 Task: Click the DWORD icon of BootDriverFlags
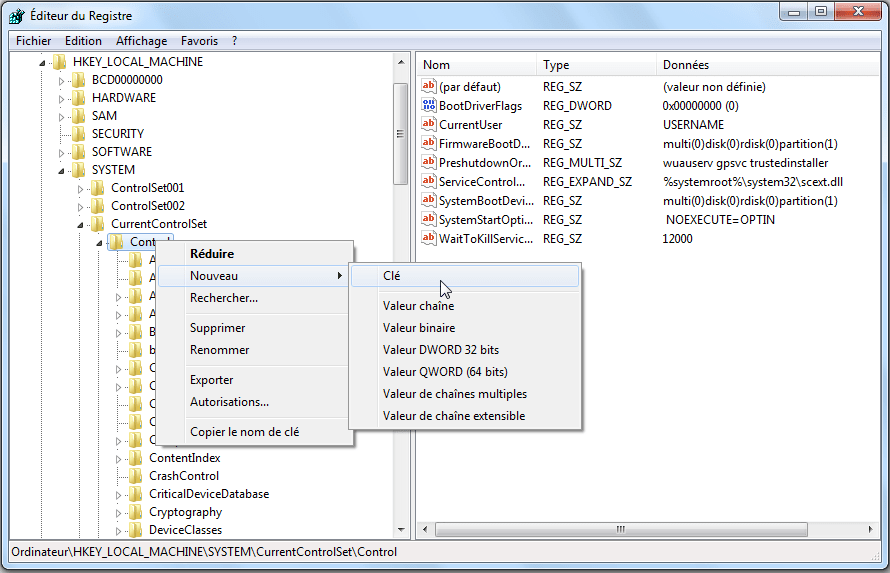coord(429,106)
